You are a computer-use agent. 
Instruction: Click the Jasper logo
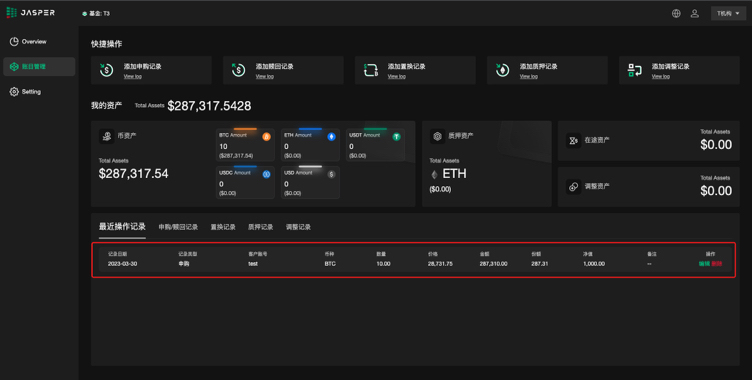coord(31,13)
